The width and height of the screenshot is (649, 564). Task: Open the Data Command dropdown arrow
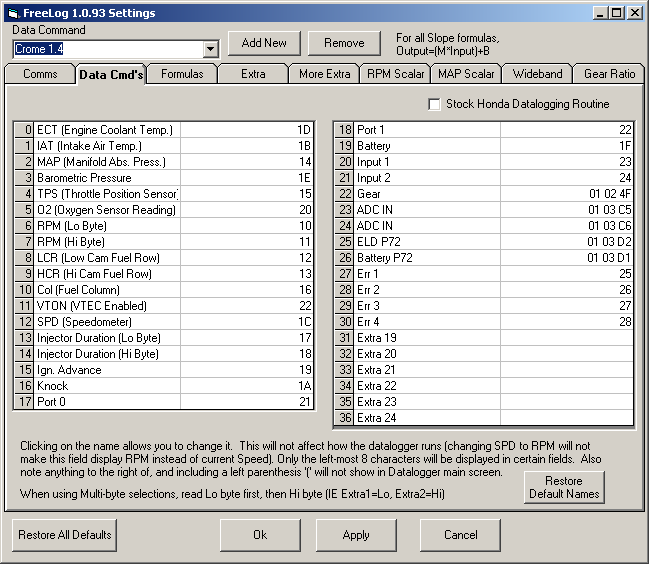[x=210, y=49]
